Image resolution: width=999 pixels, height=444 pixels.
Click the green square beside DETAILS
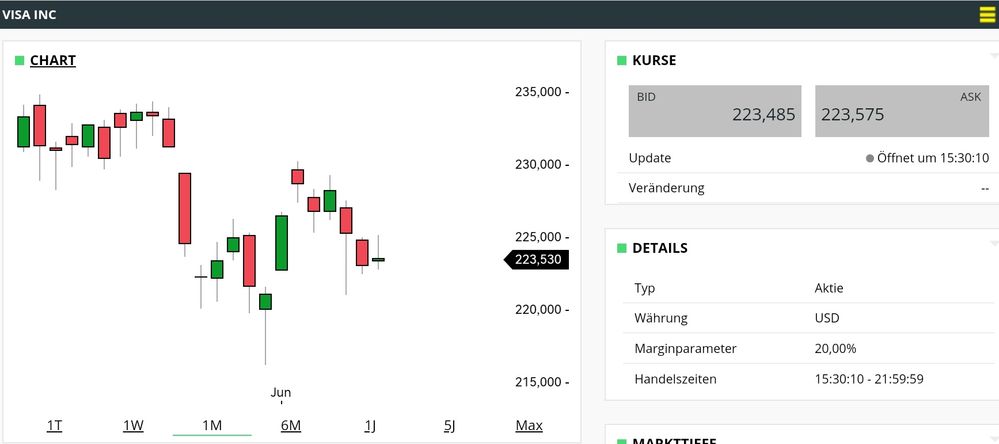tap(621, 248)
